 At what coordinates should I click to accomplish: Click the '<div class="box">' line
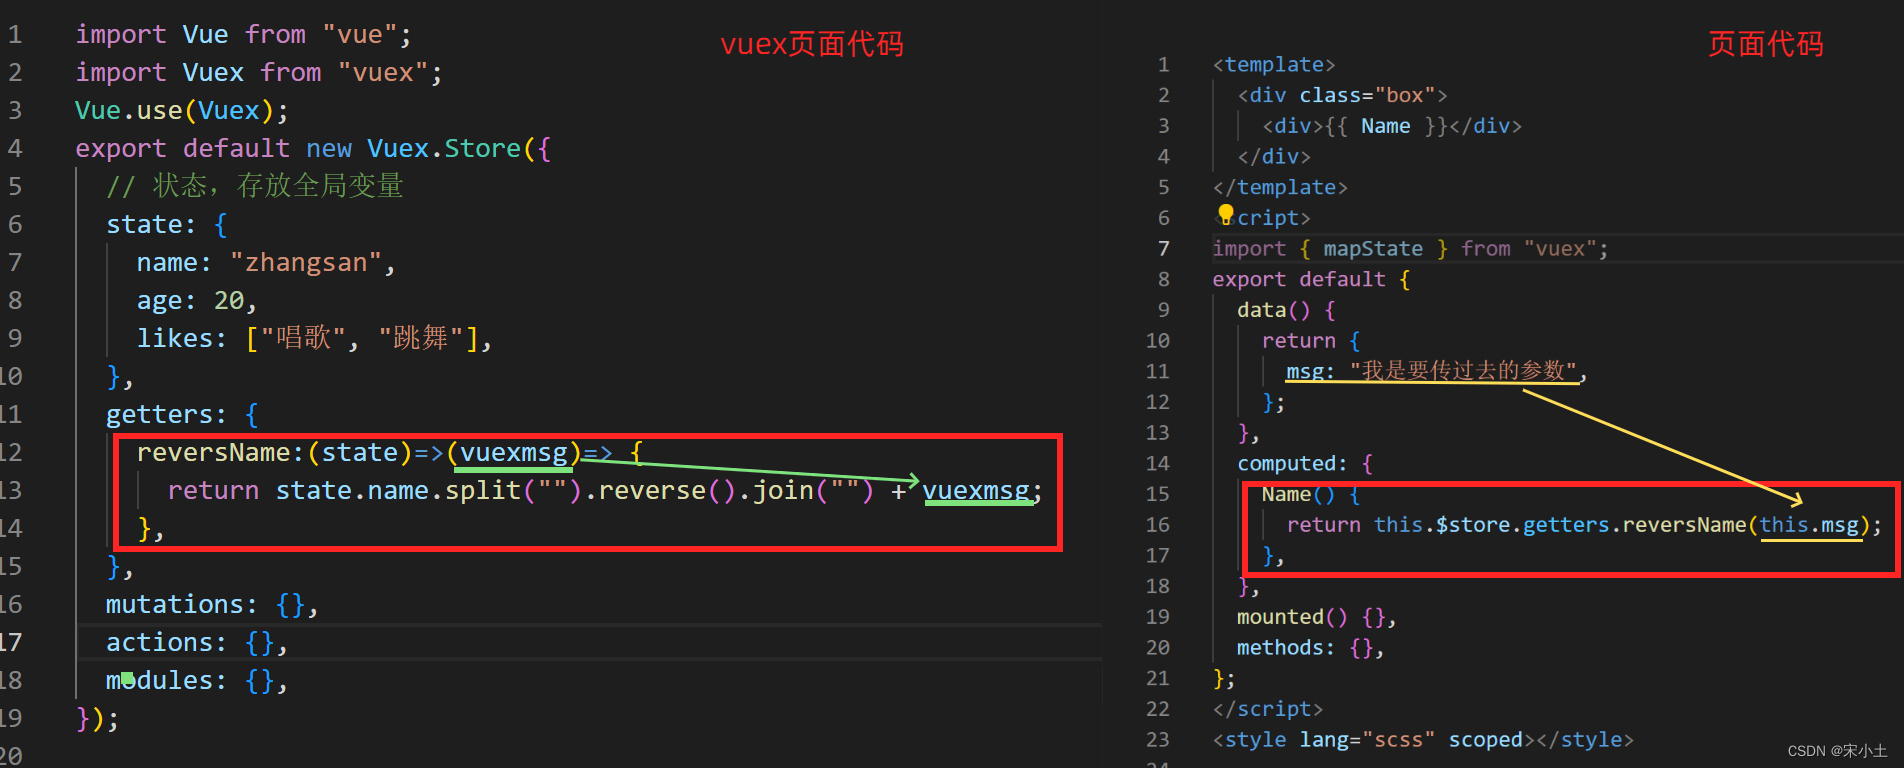coord(1342,95)
